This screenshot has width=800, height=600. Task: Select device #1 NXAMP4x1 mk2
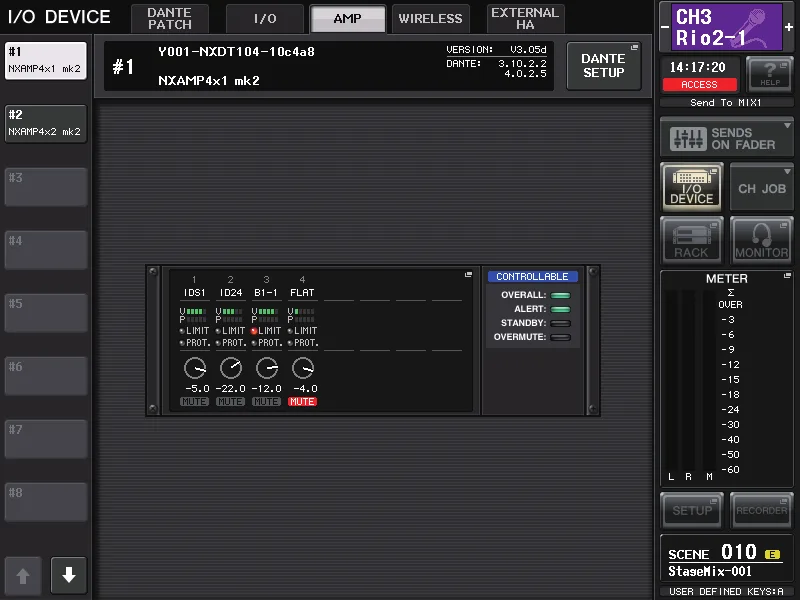pos(45,61)
